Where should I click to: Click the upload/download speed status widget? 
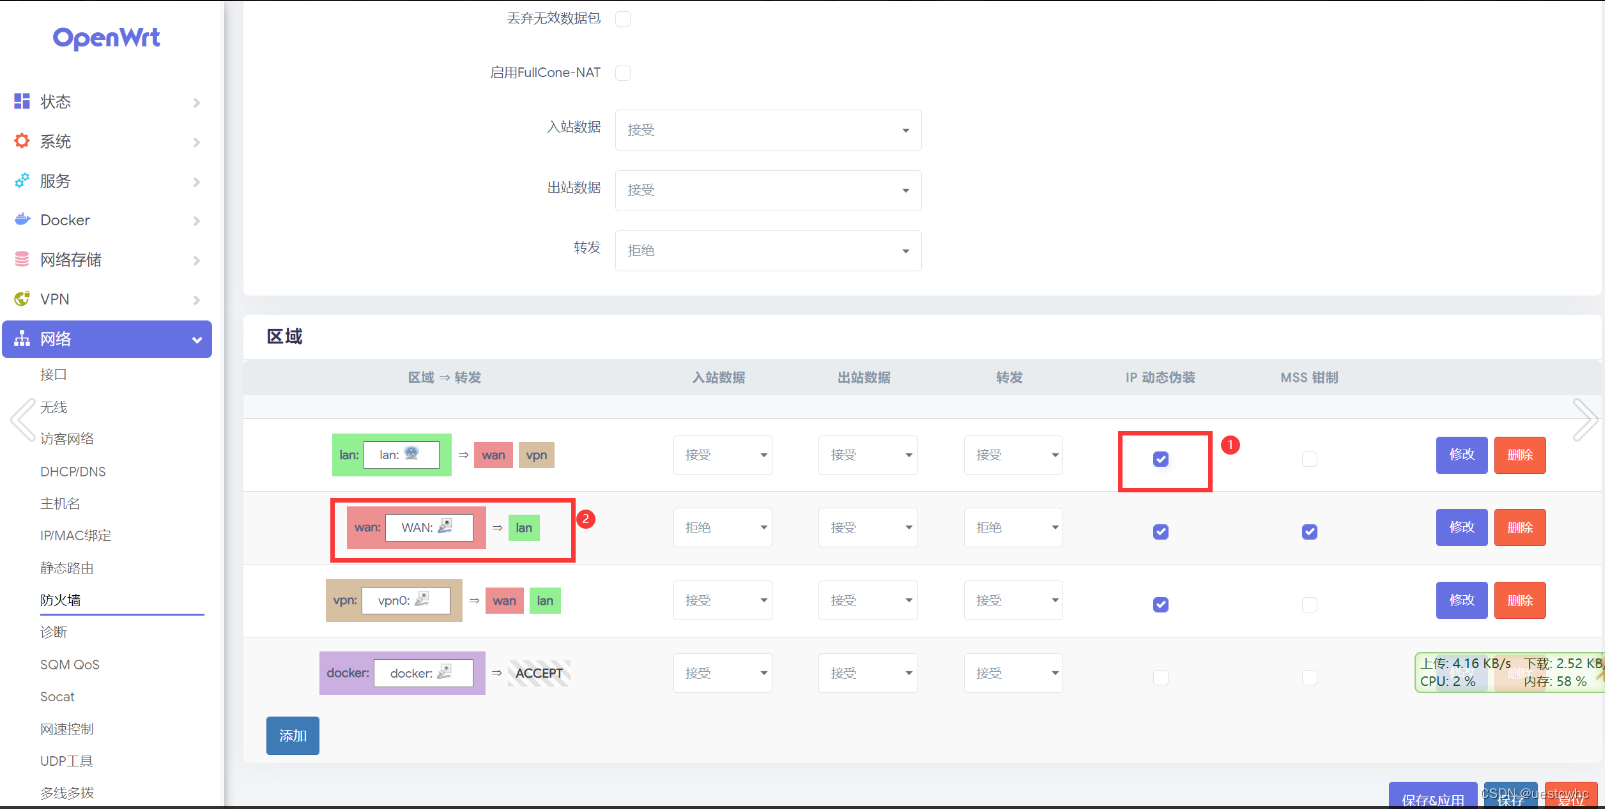(x=1509, y=672)
